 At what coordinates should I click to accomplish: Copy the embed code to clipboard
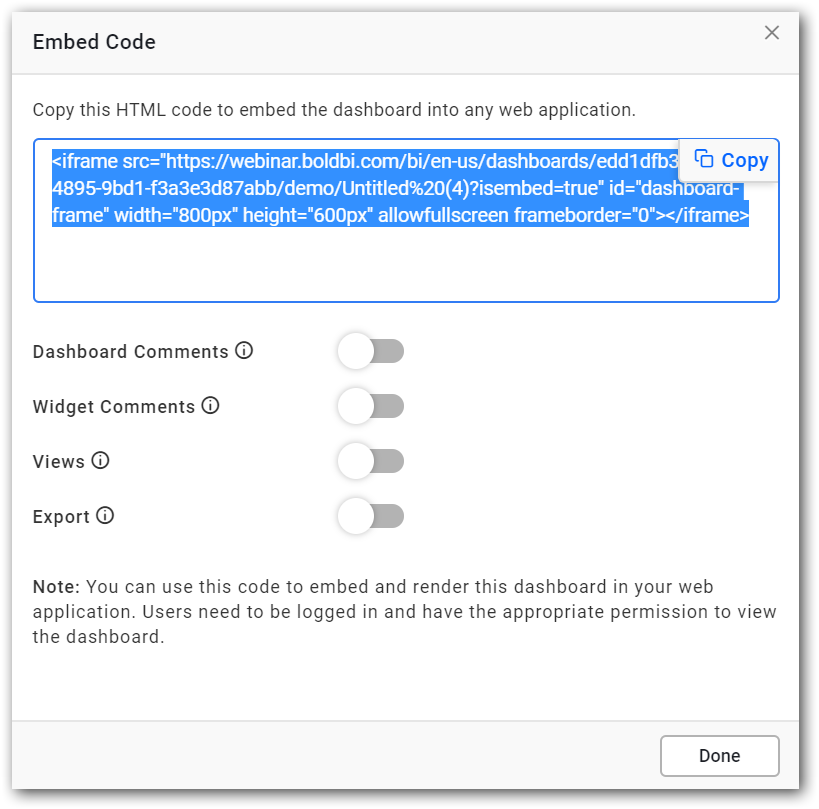[x=732, y=160]
